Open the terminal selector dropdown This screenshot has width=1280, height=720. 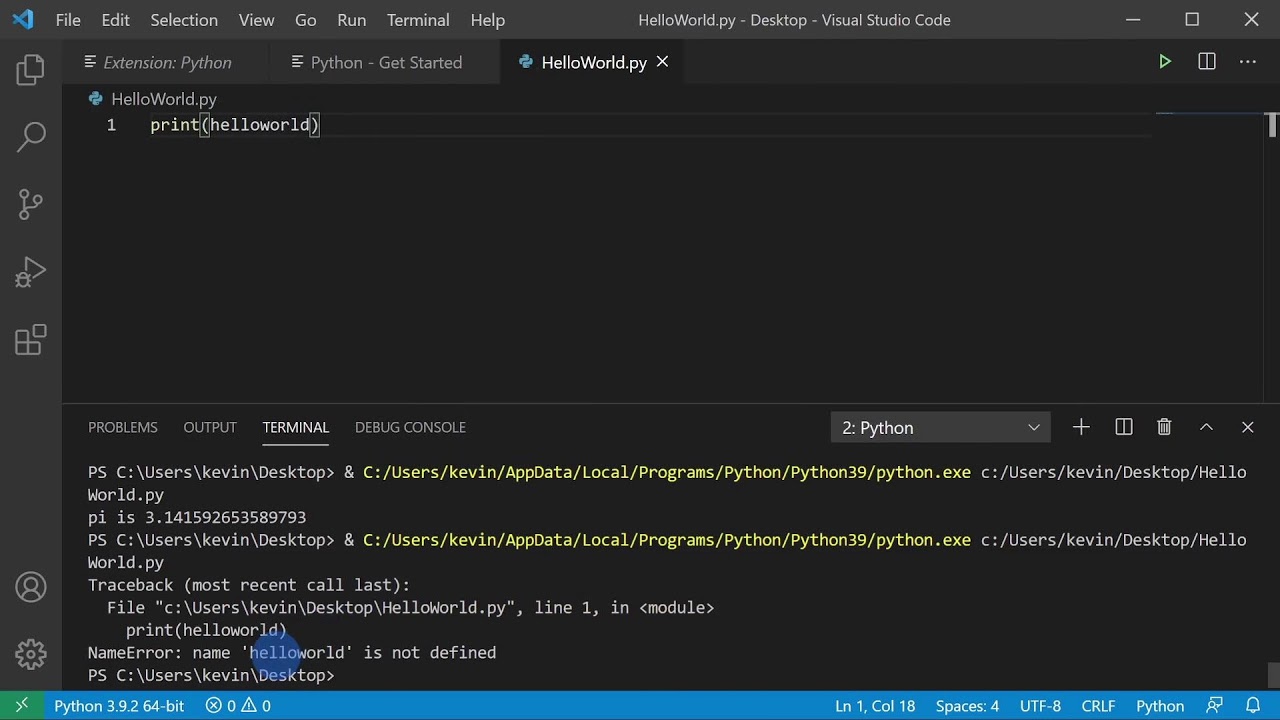[x=940, y=428]
